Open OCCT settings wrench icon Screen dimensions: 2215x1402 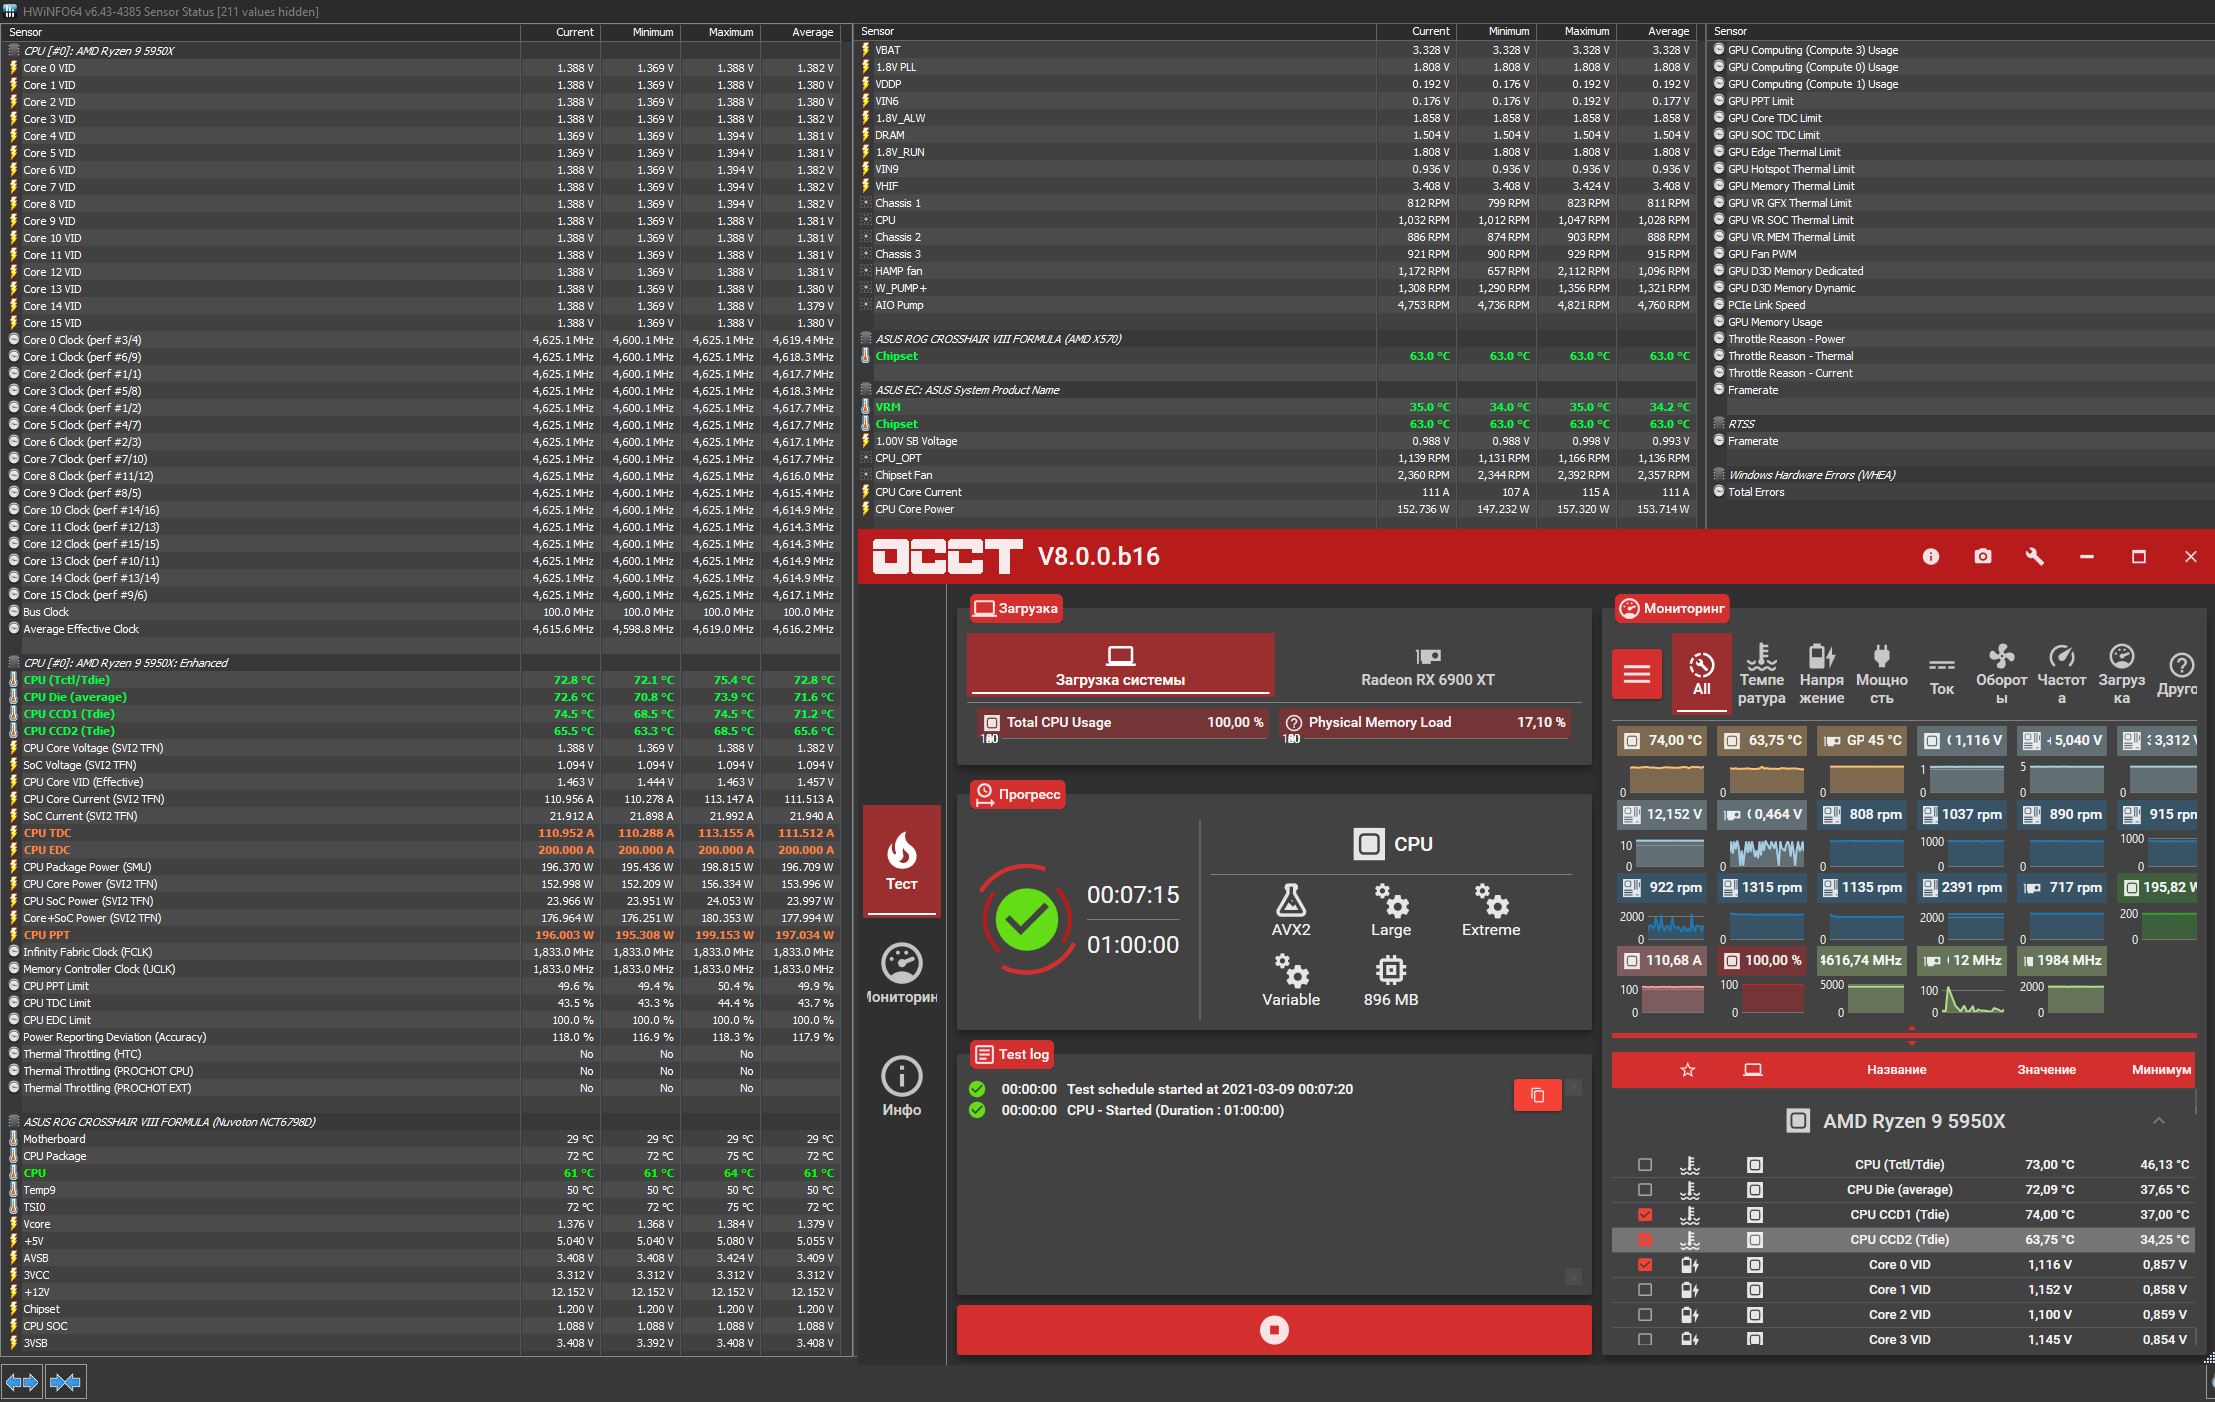[2034, 557]
